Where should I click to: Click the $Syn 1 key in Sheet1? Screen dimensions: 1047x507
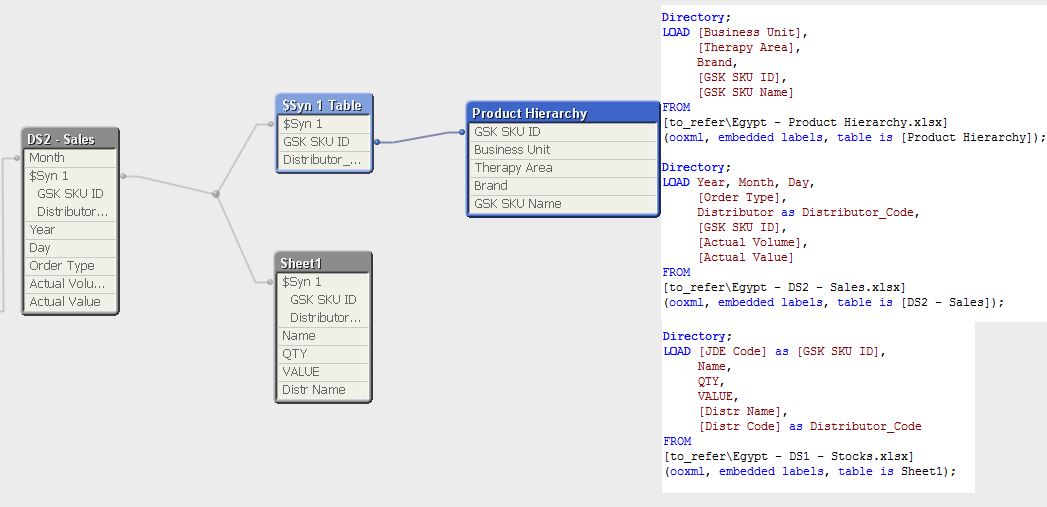point(303,282)
